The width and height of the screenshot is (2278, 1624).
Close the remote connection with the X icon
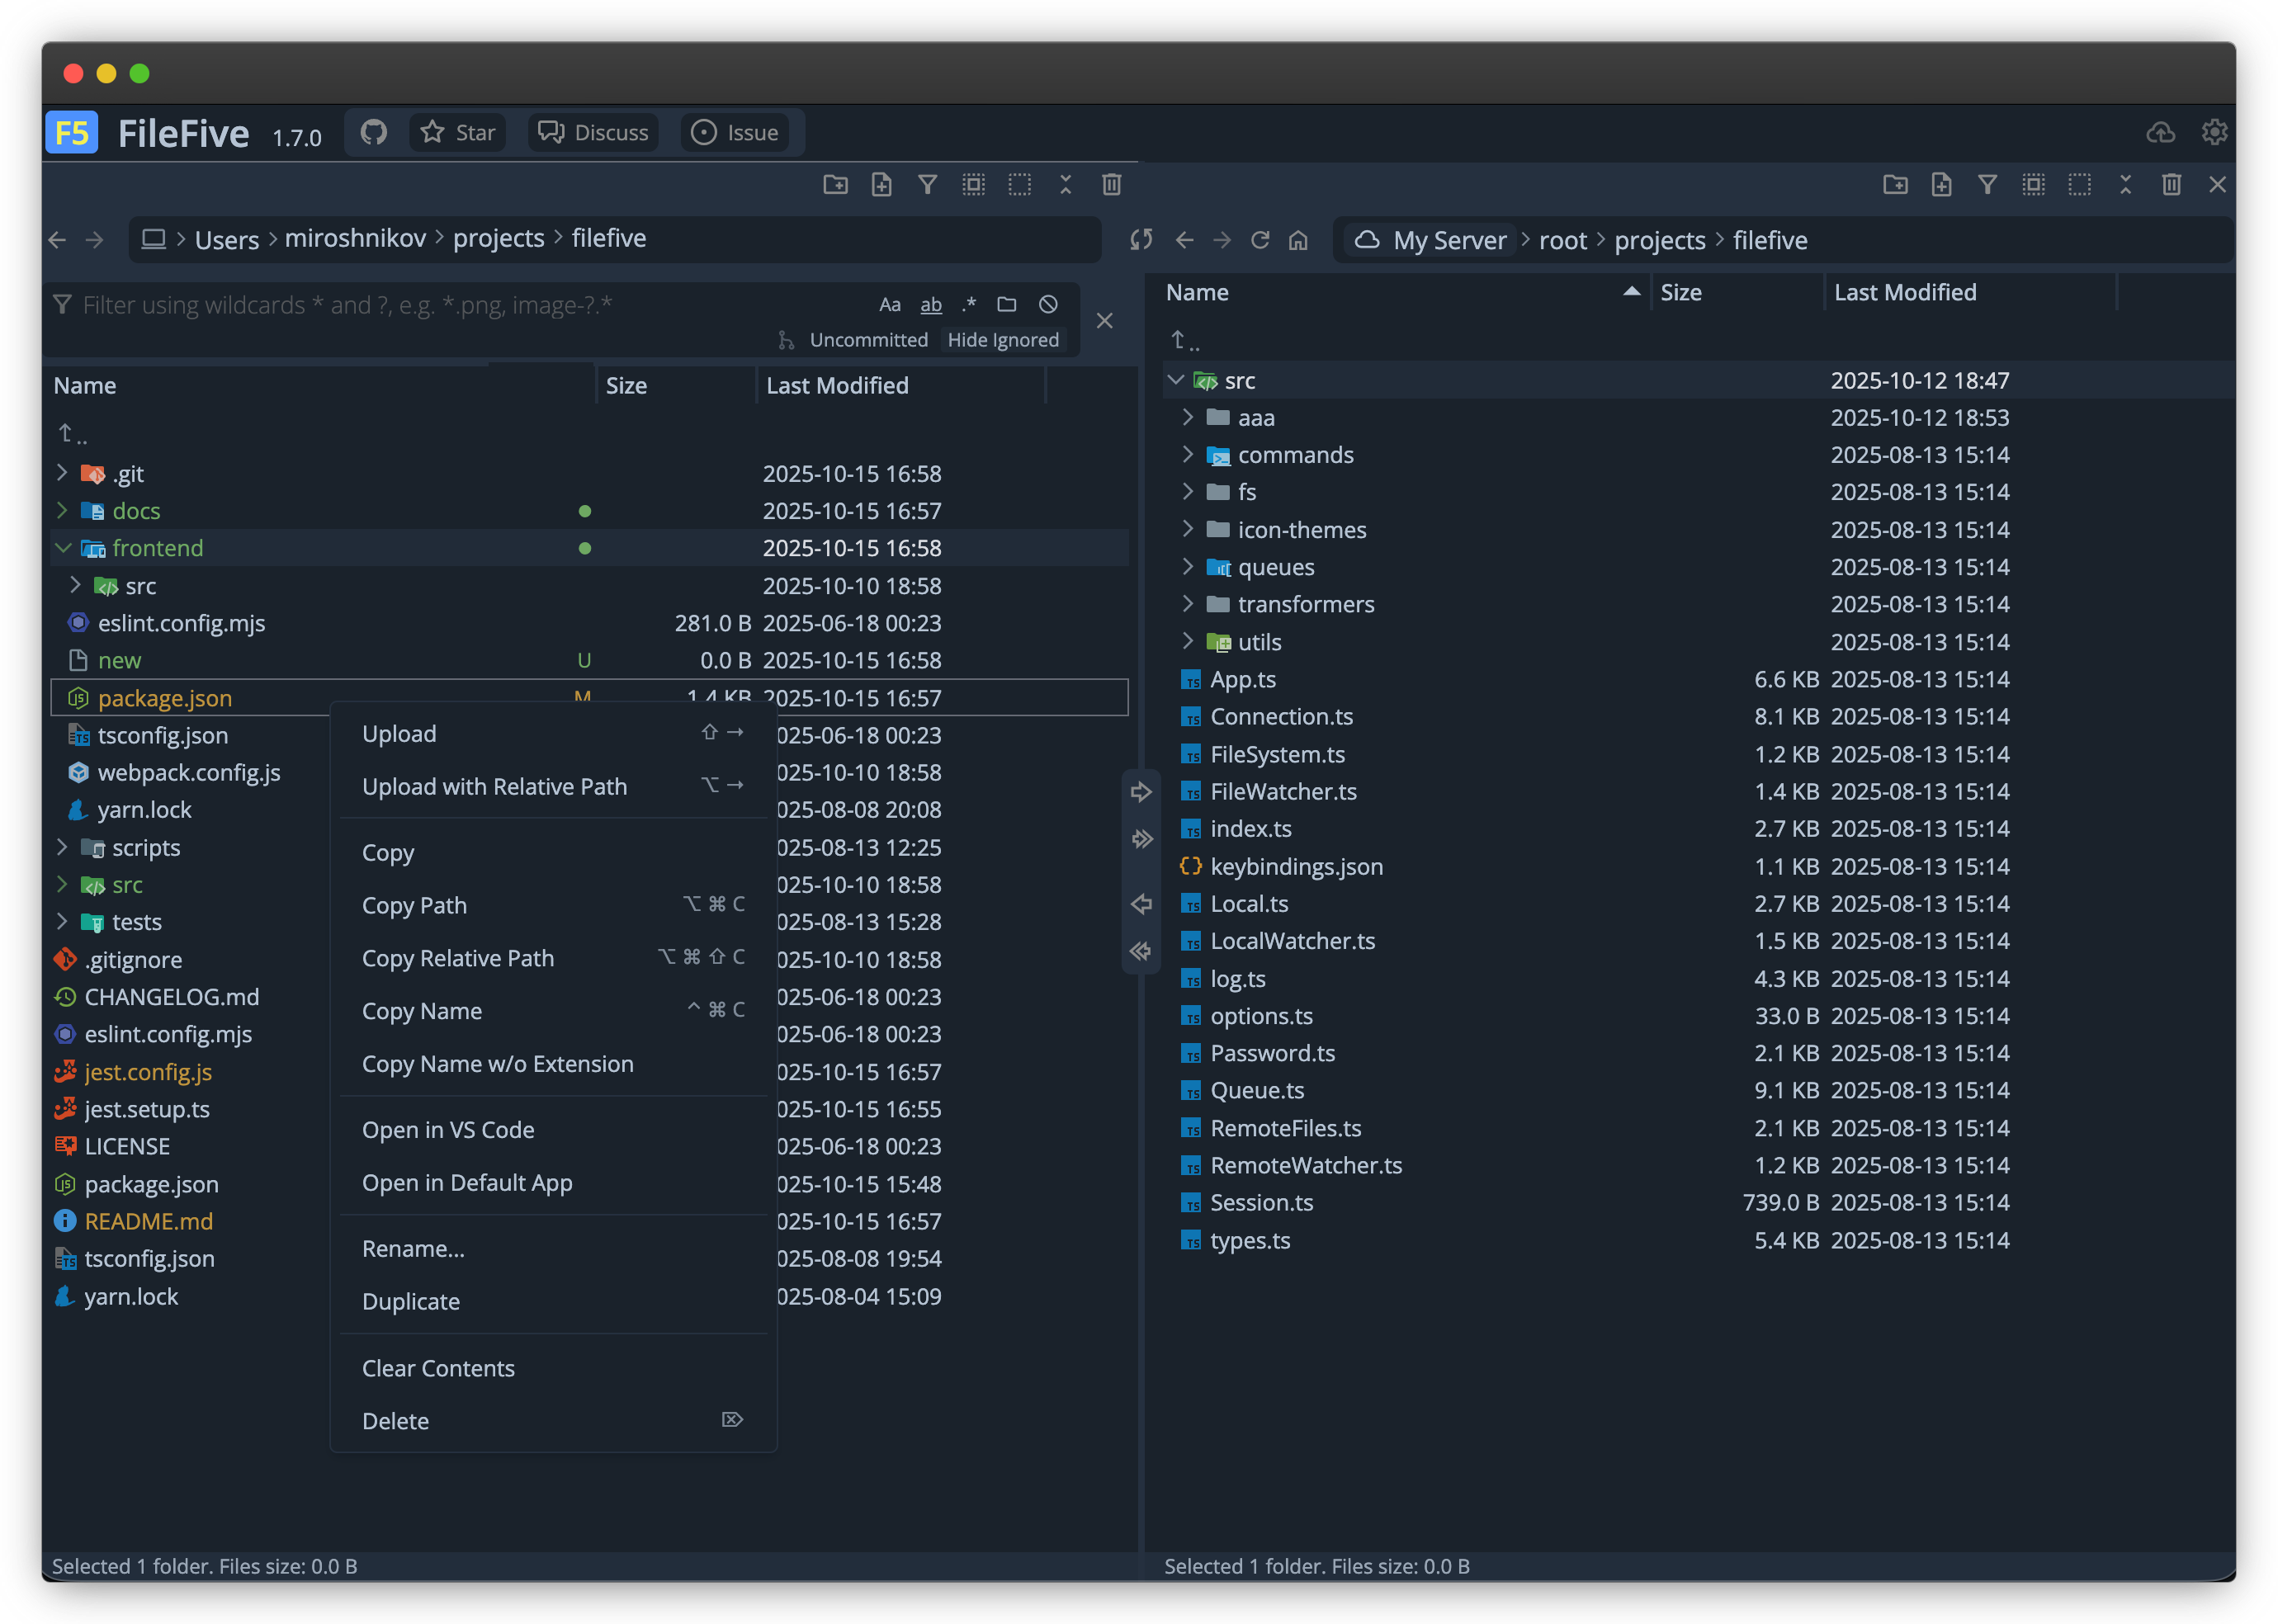(2217, 184)
